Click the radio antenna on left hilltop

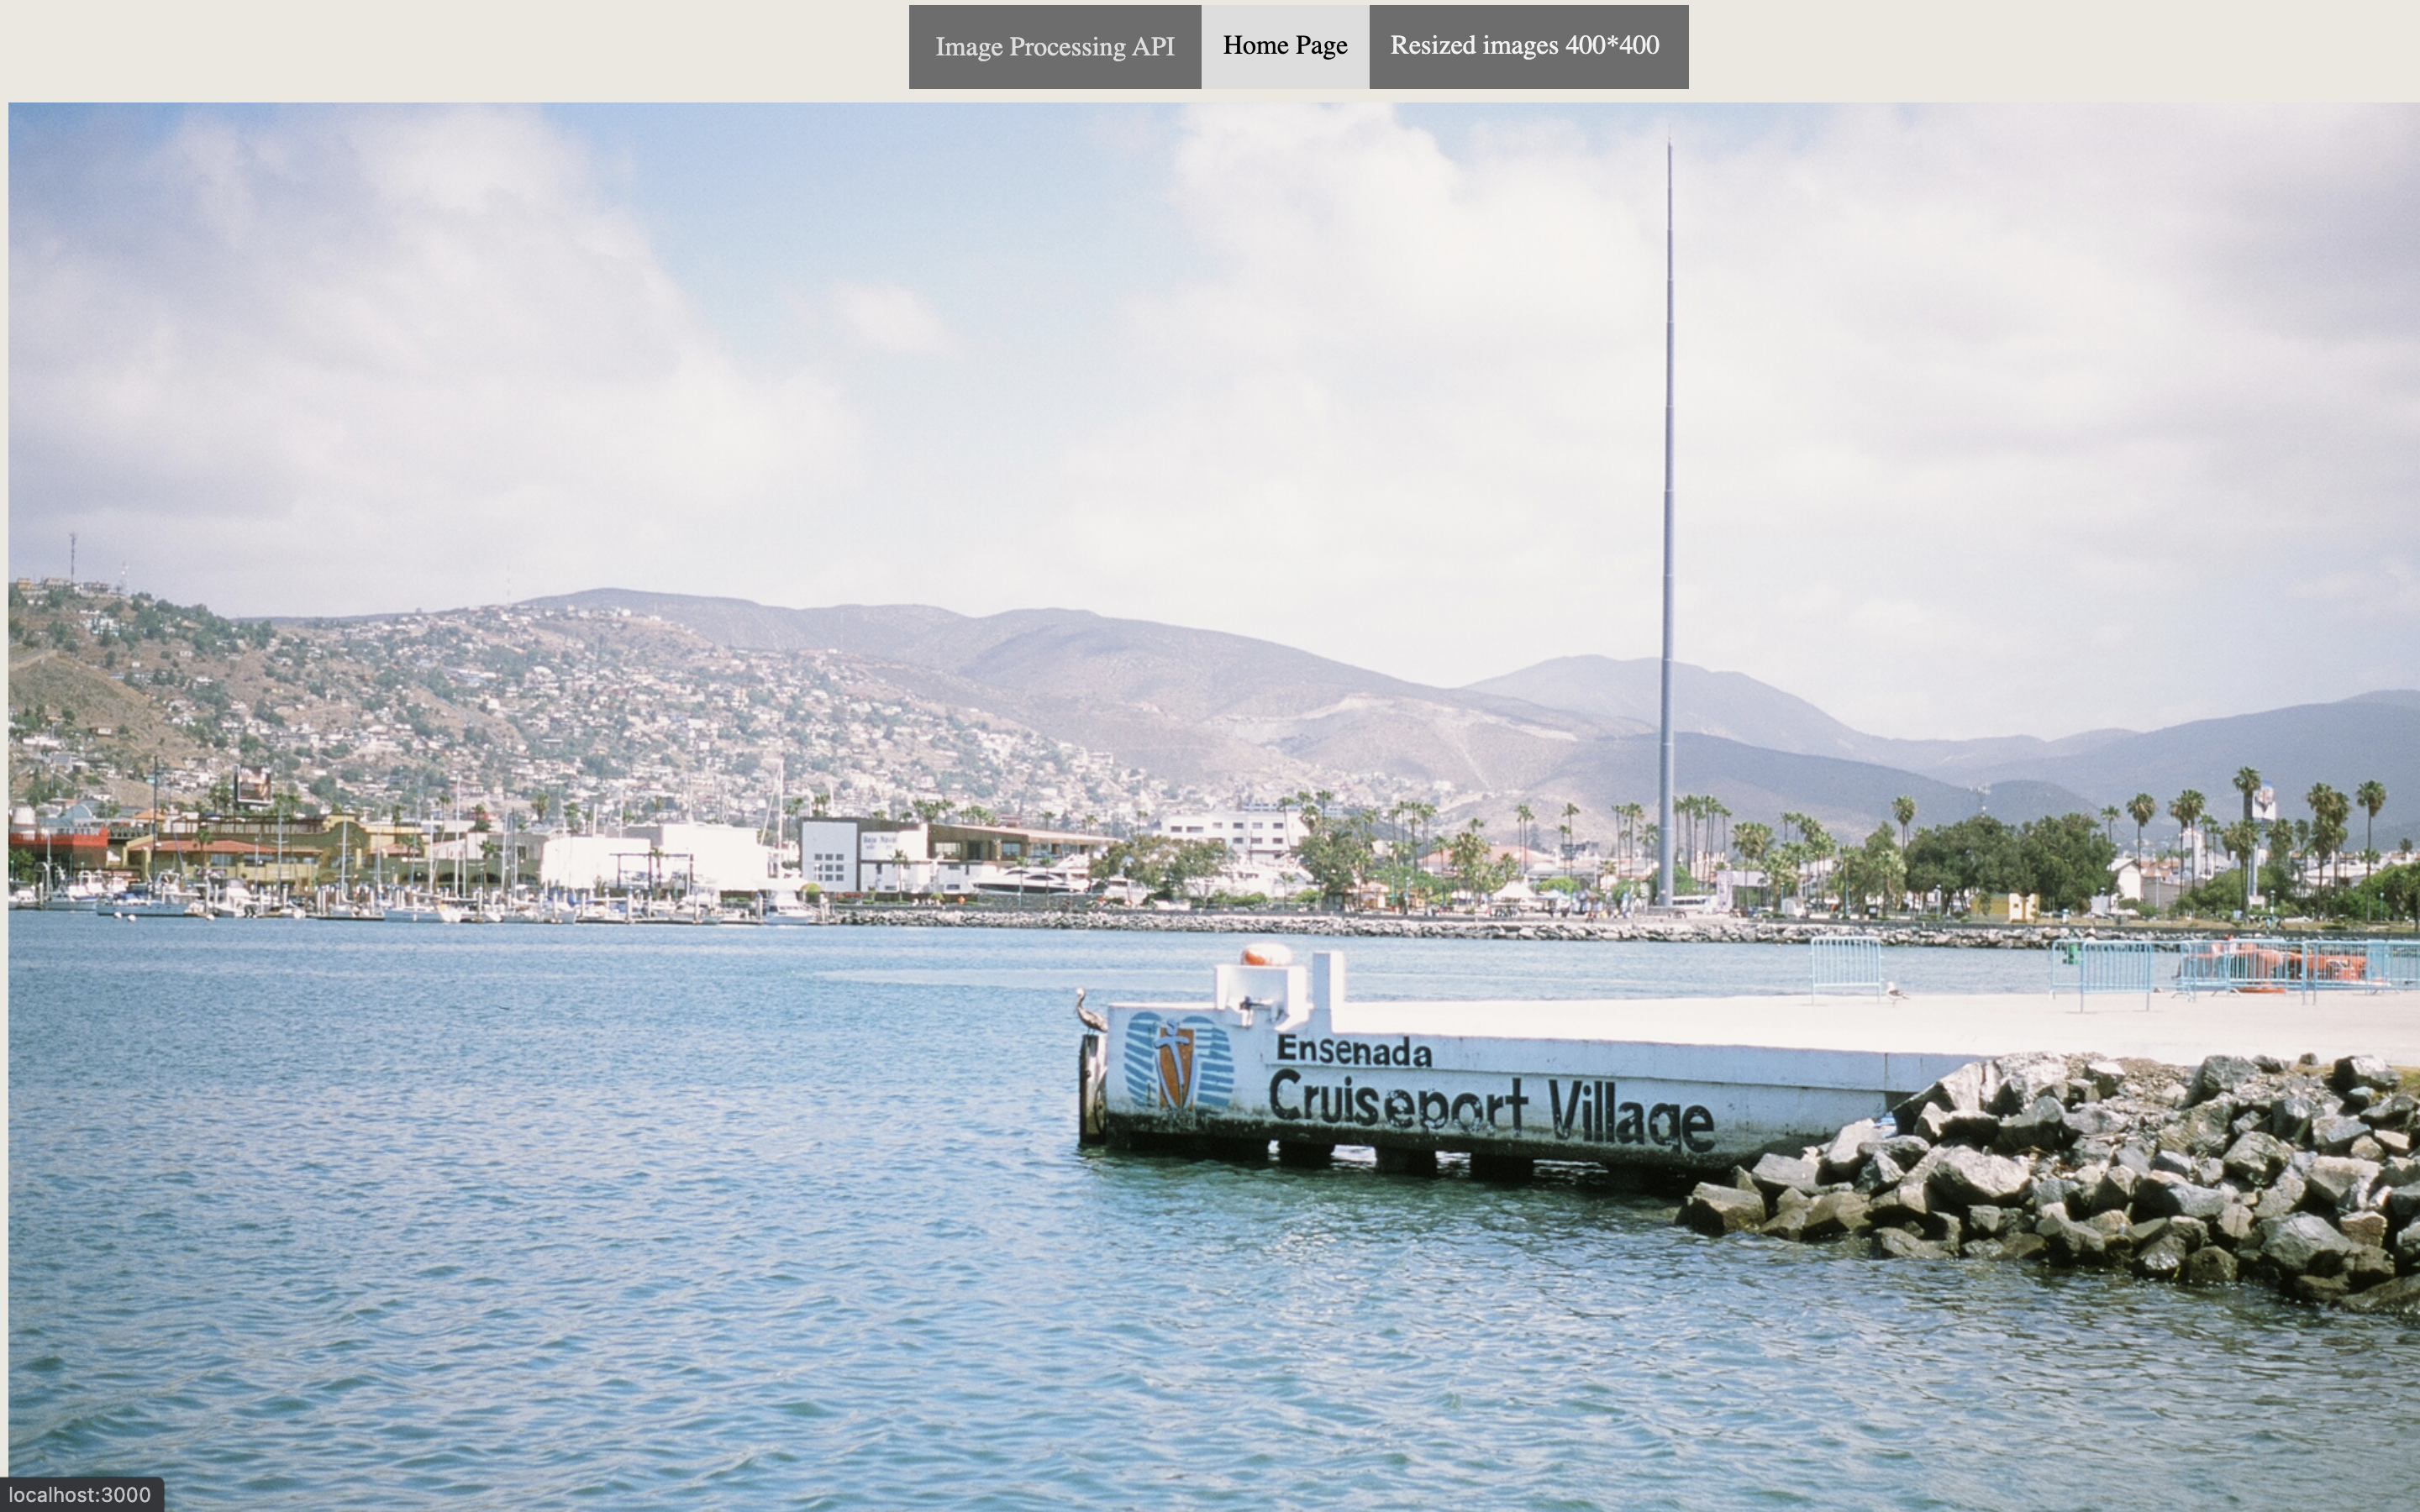tap(72, 556)
